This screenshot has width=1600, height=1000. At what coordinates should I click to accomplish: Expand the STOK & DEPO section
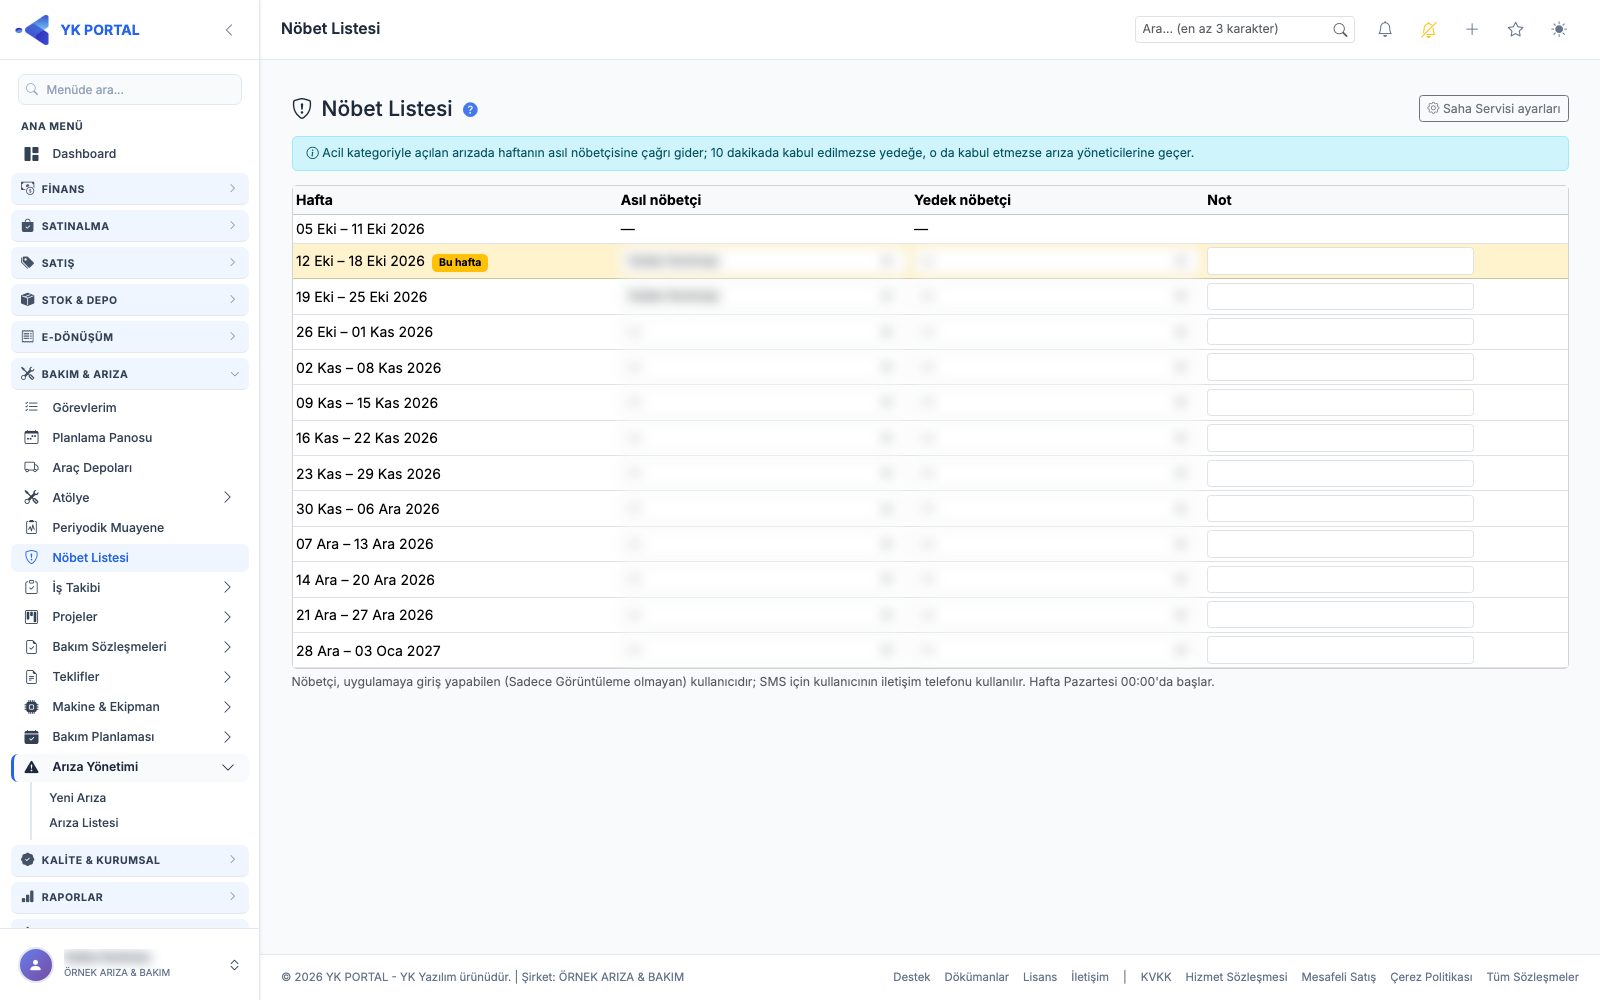coord(130,300)
